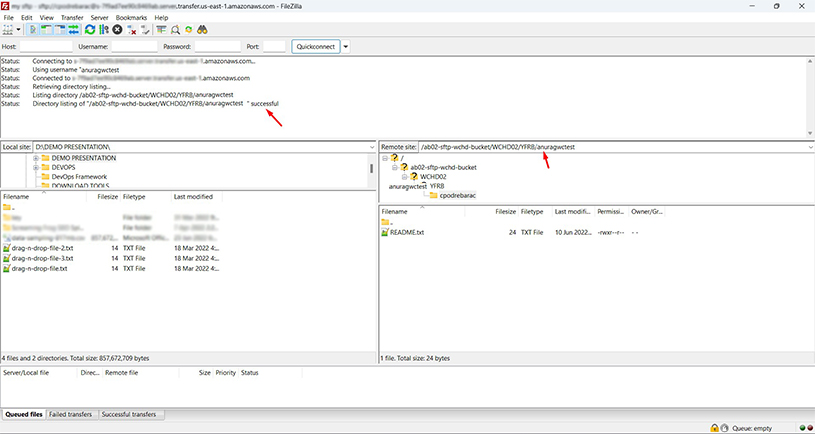The image size is (815, 434).
Task: Select ab02-sftp-wchd-bucket in remote tree
Action: point(443,167)
